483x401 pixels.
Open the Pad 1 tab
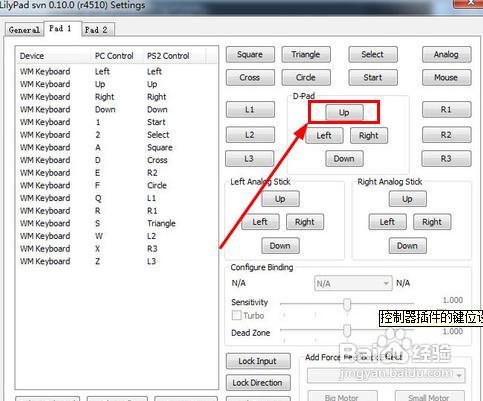tap(60, 29)
